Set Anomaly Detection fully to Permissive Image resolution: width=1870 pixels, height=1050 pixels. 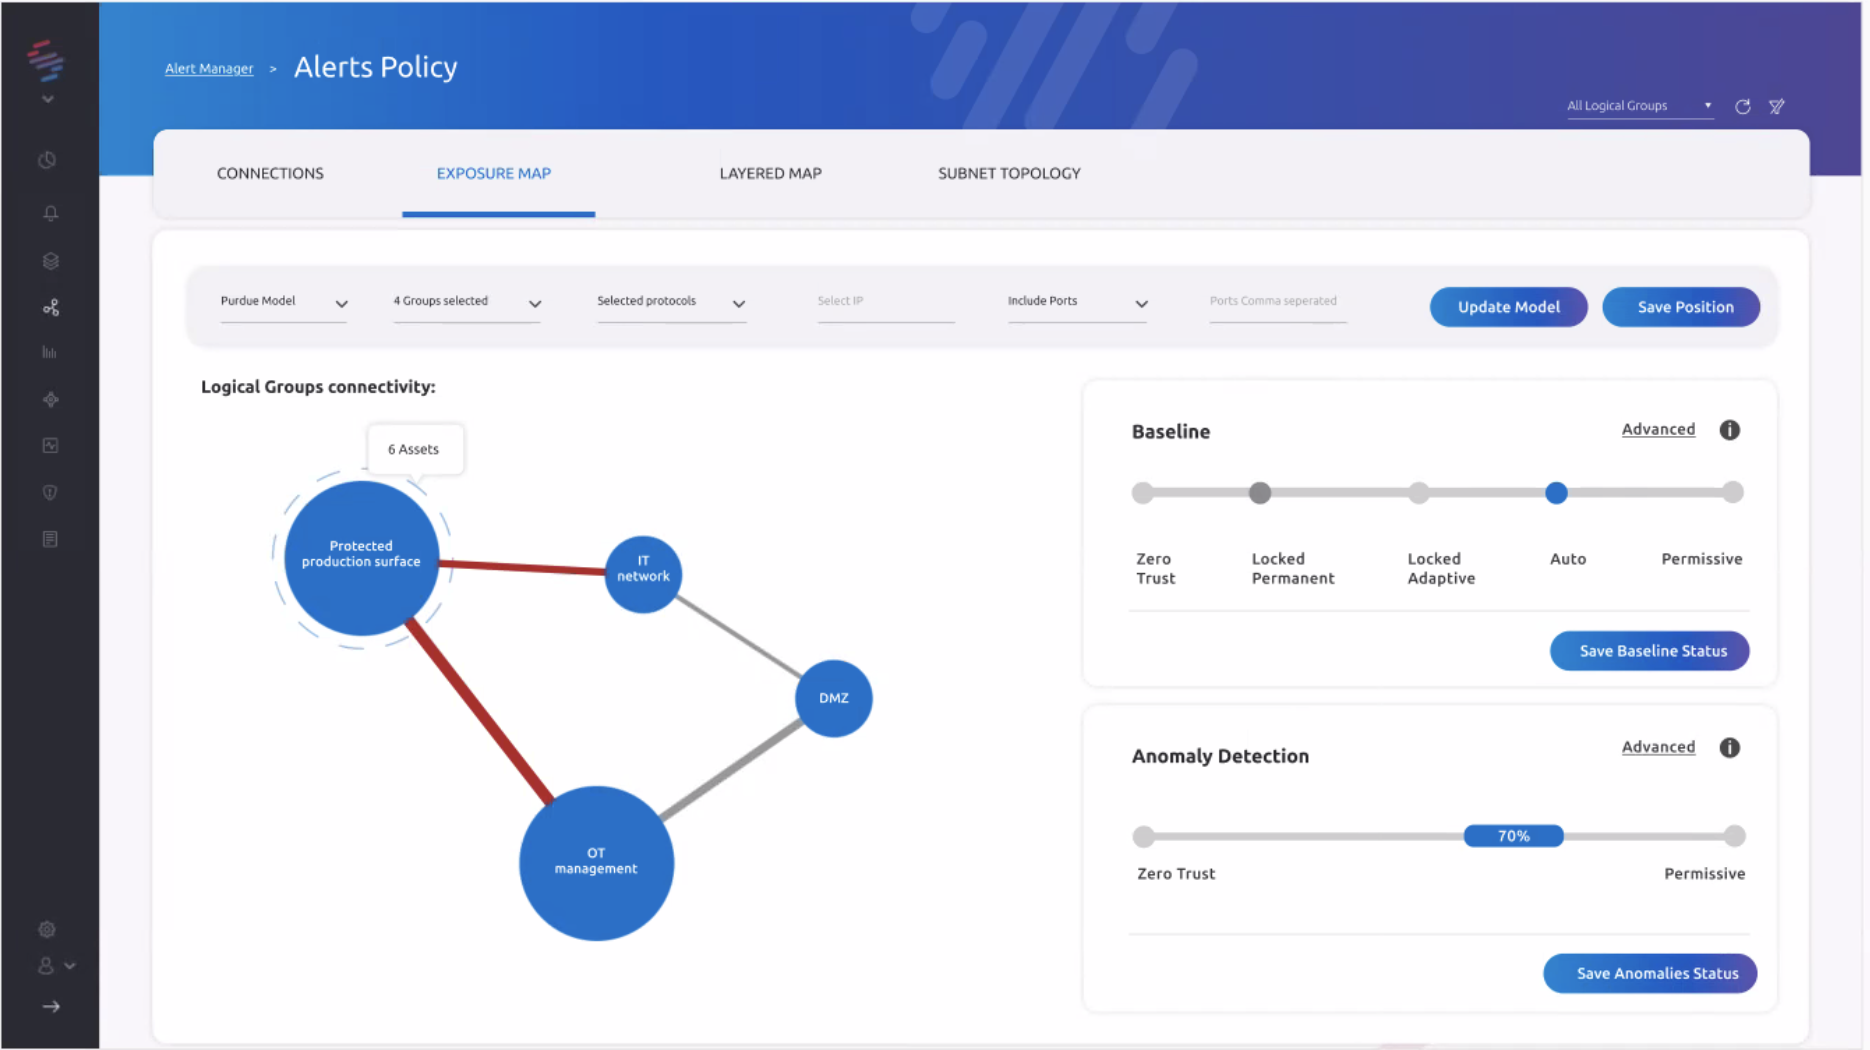[1735, 836]
